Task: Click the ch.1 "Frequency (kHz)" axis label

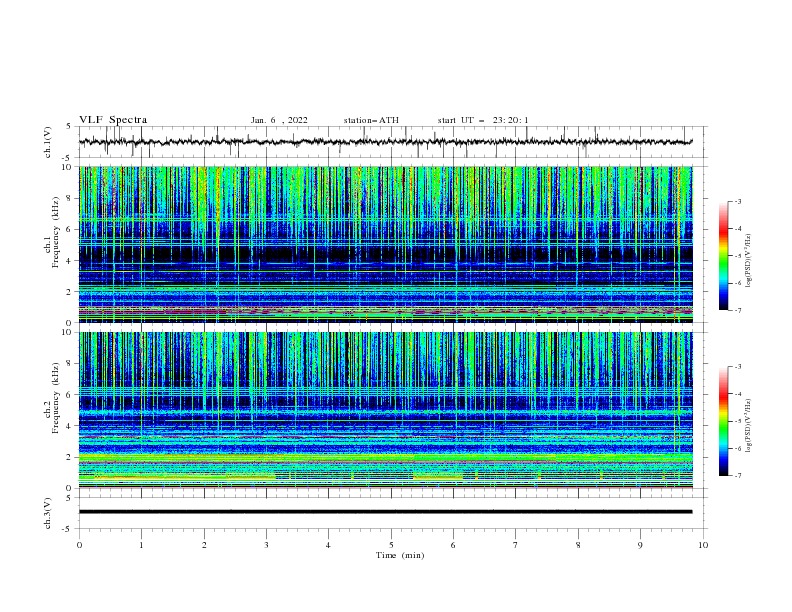Action: click(x=56, y=232)
